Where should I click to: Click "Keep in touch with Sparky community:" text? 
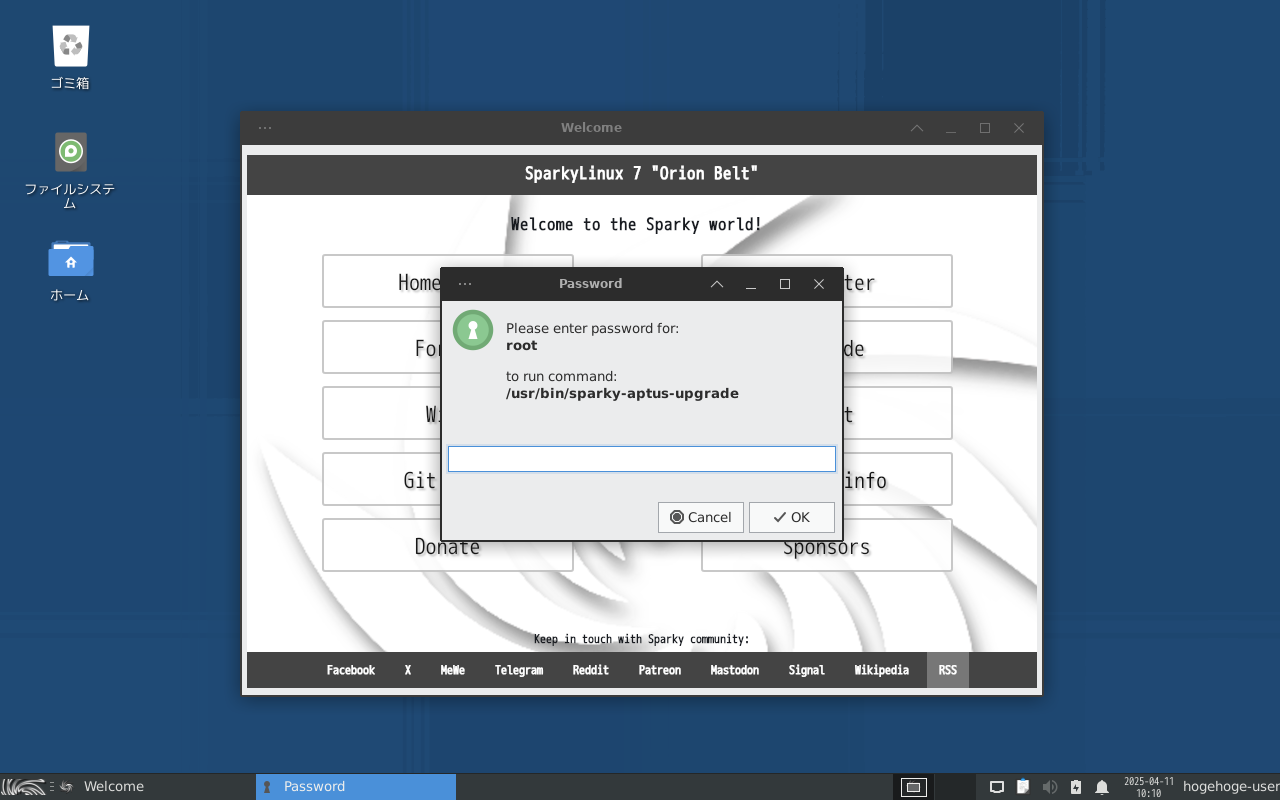641,639
